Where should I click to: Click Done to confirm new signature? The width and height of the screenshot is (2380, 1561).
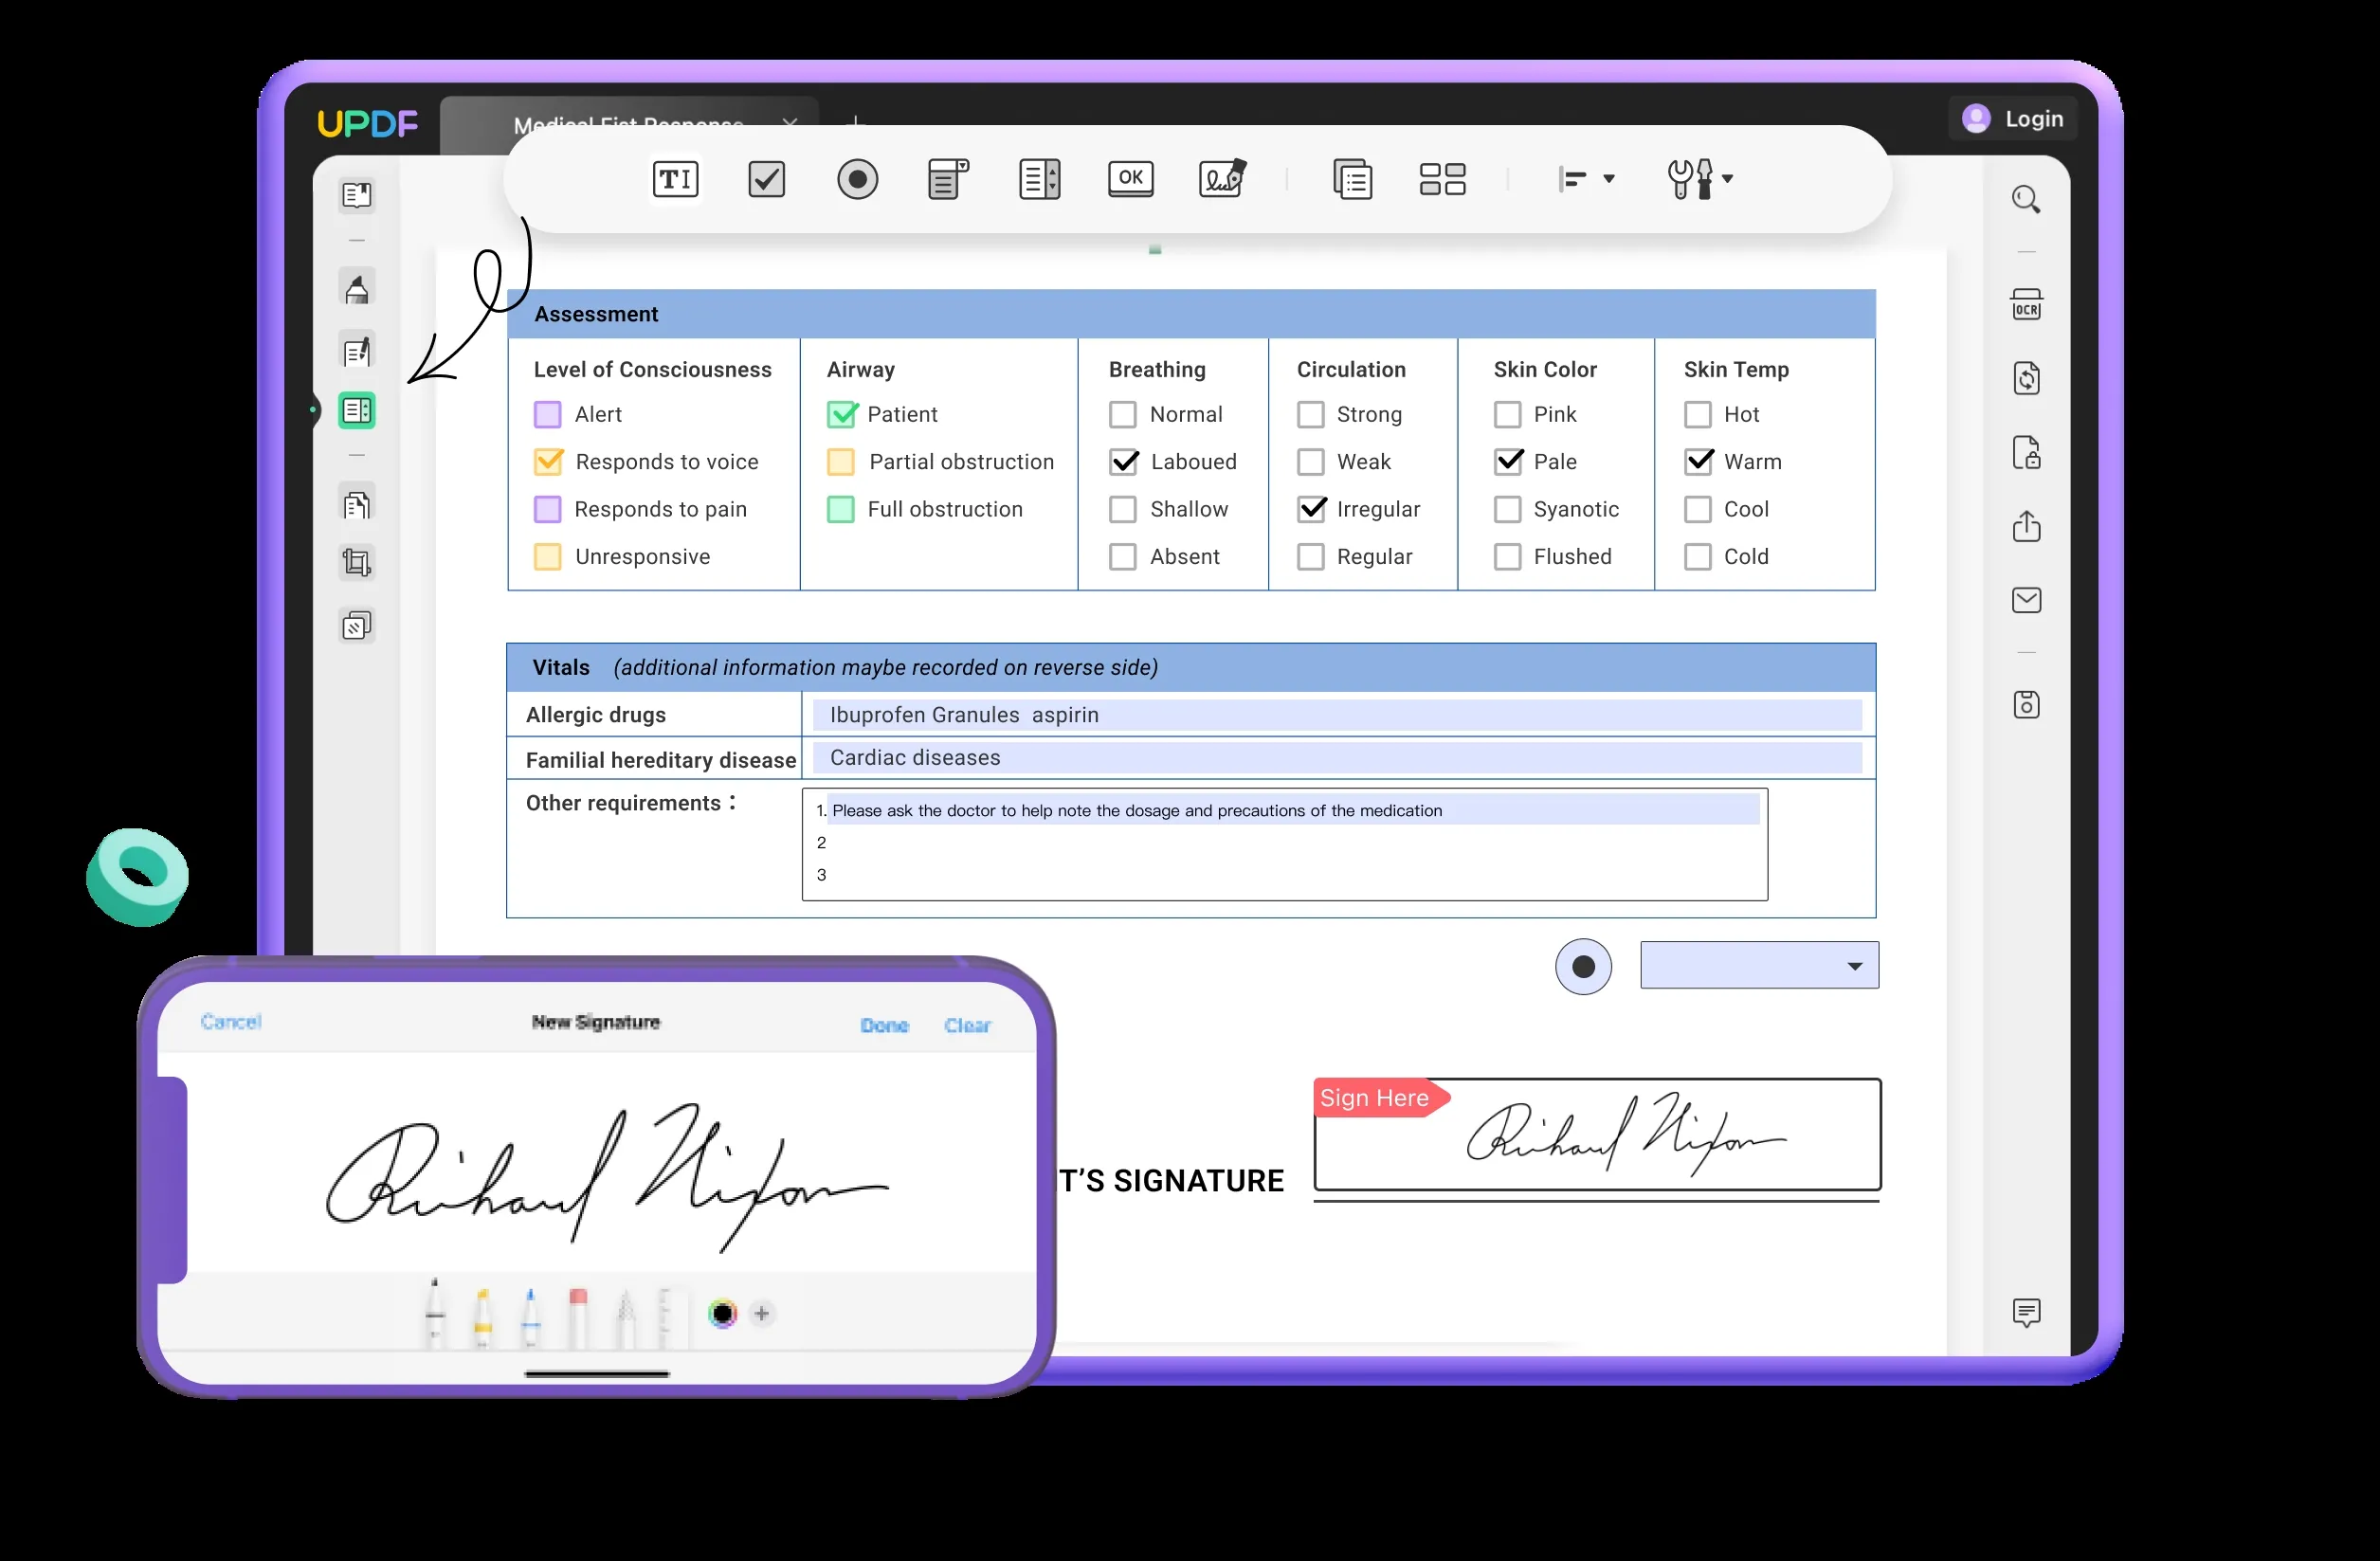pos(880,1021)
